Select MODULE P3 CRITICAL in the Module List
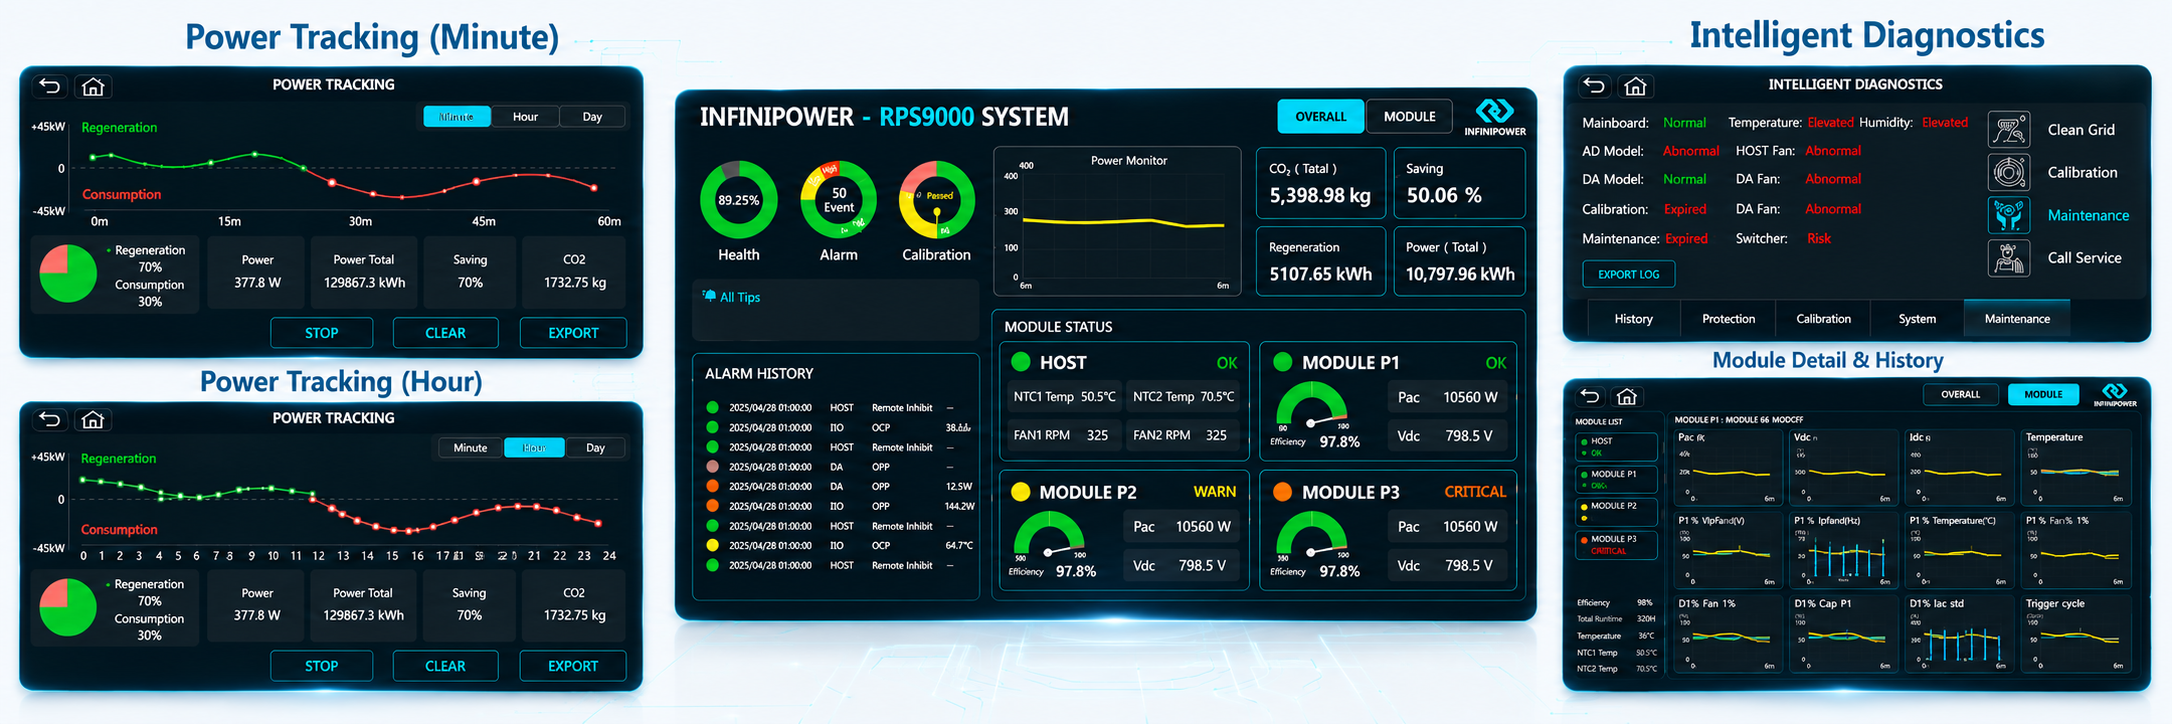 1615,545
